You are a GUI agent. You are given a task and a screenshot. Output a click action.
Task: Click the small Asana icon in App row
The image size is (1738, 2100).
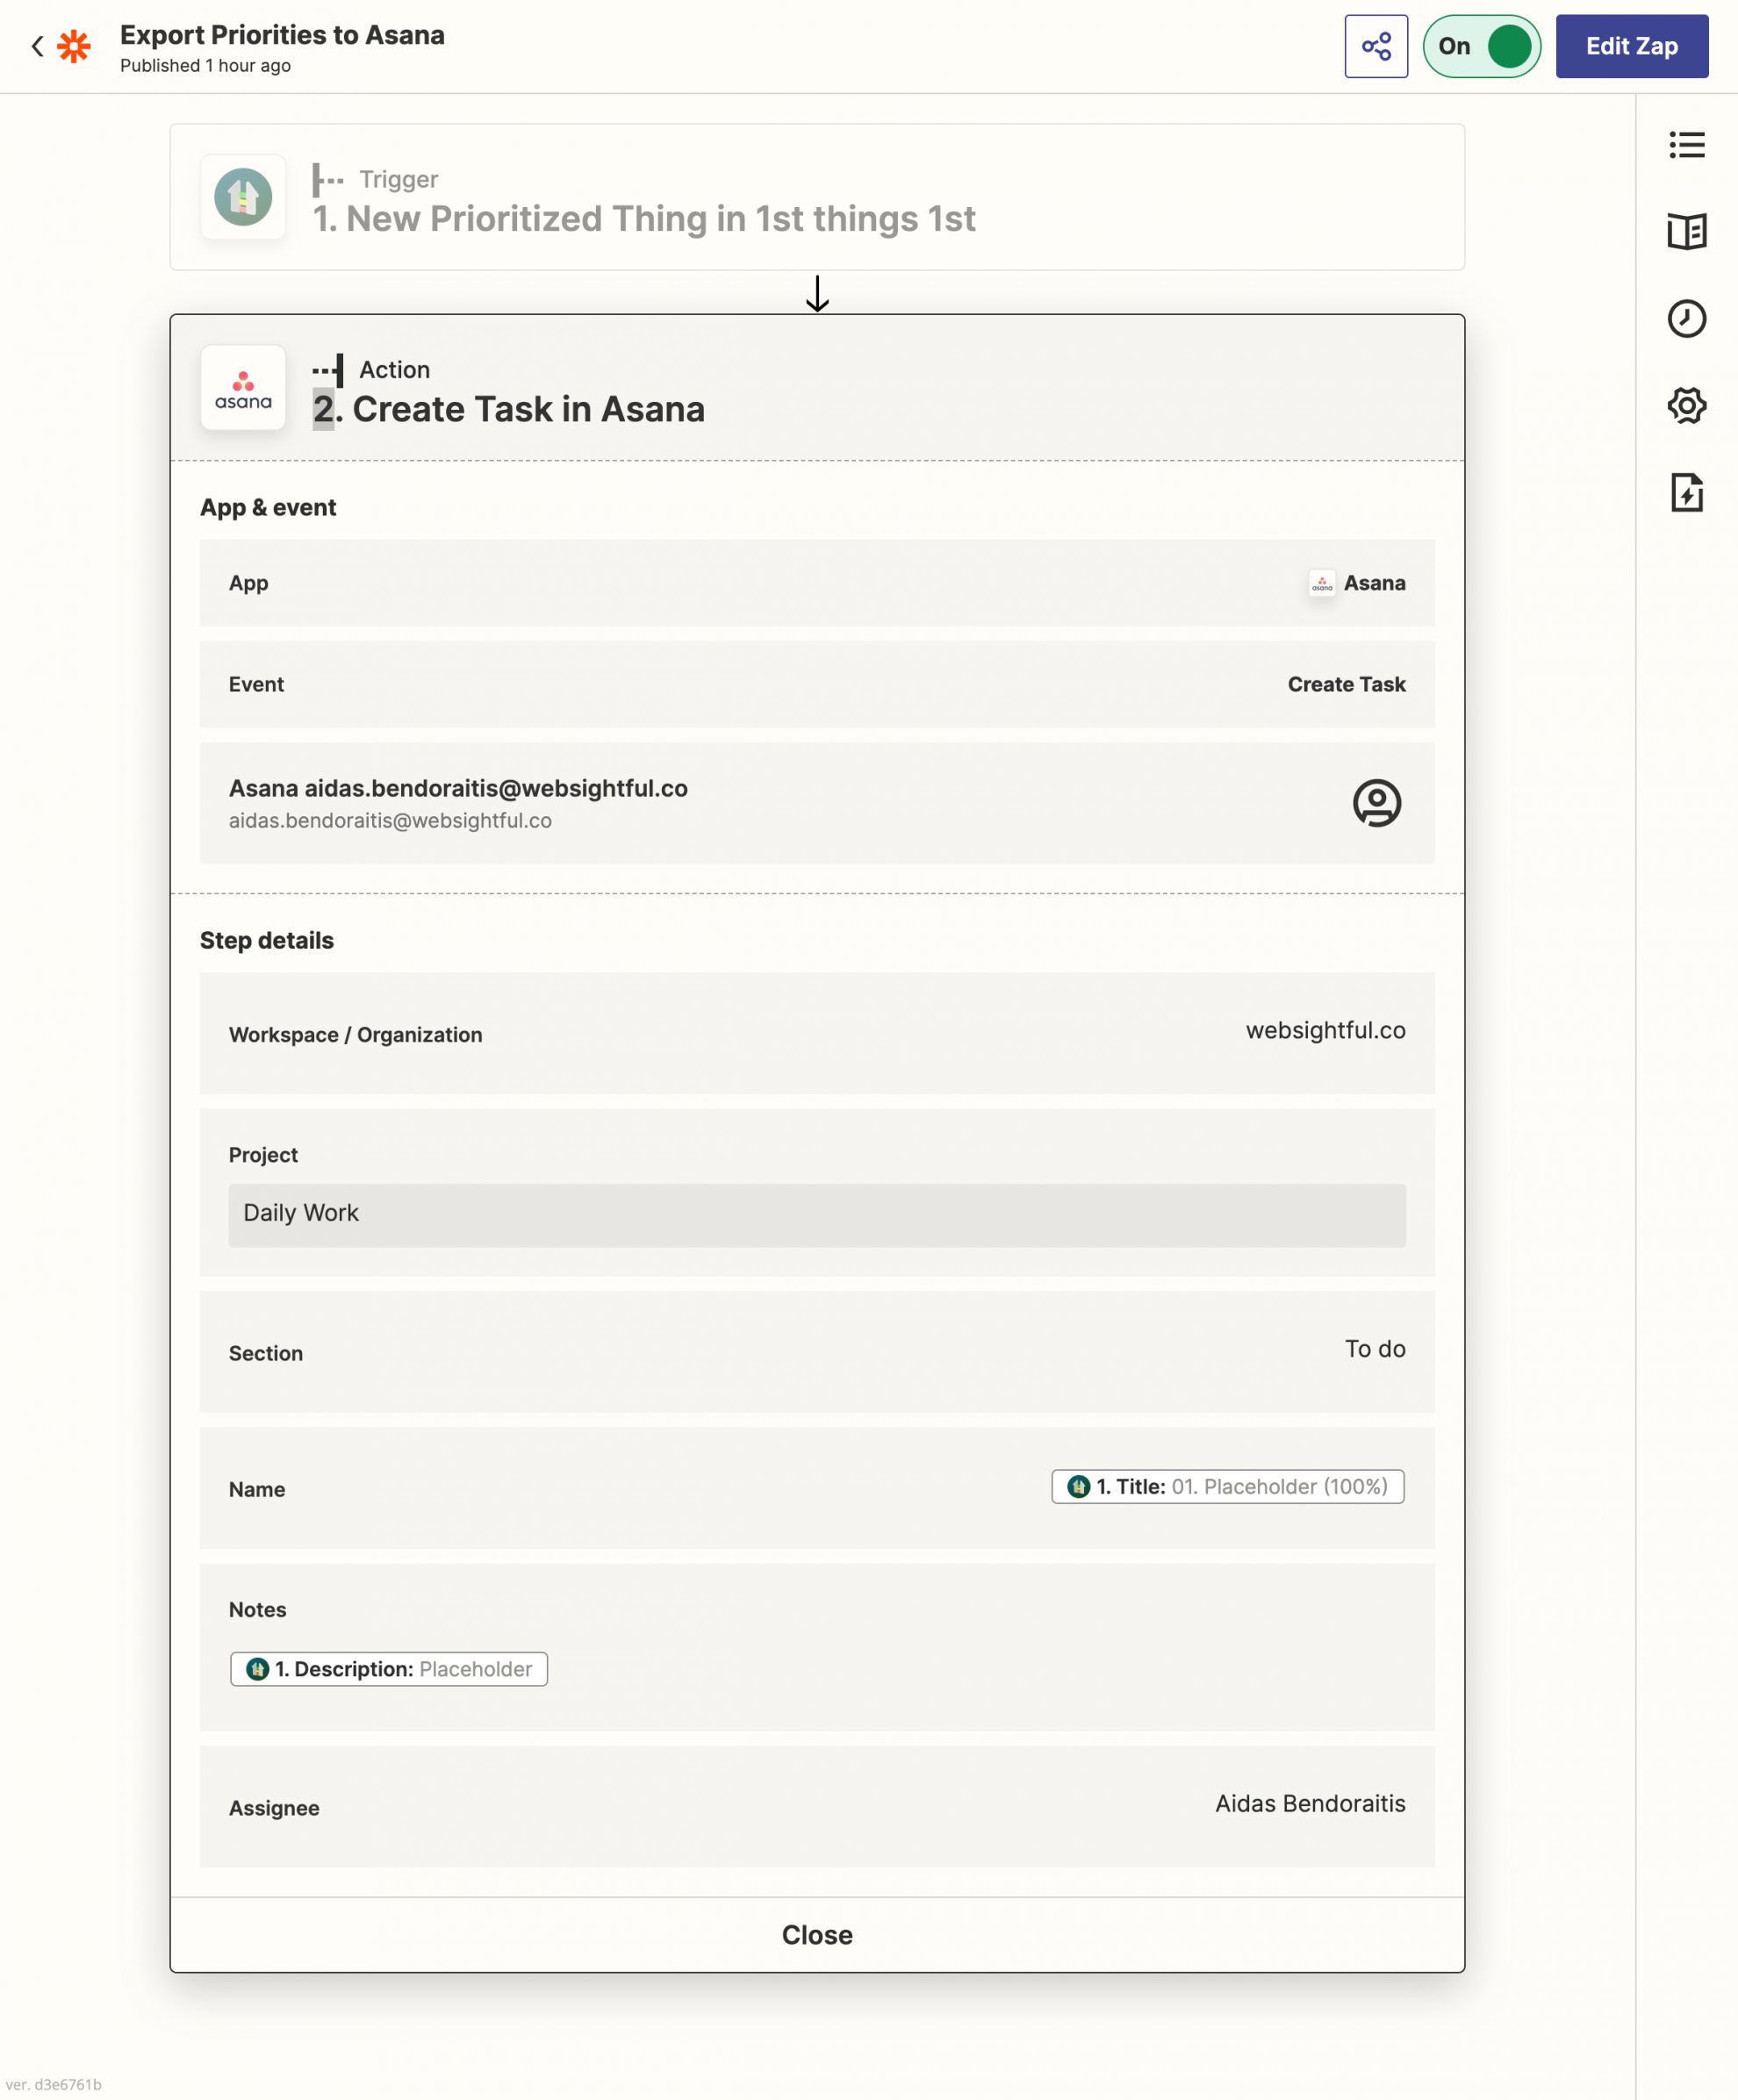click(x=1321, y=583)
